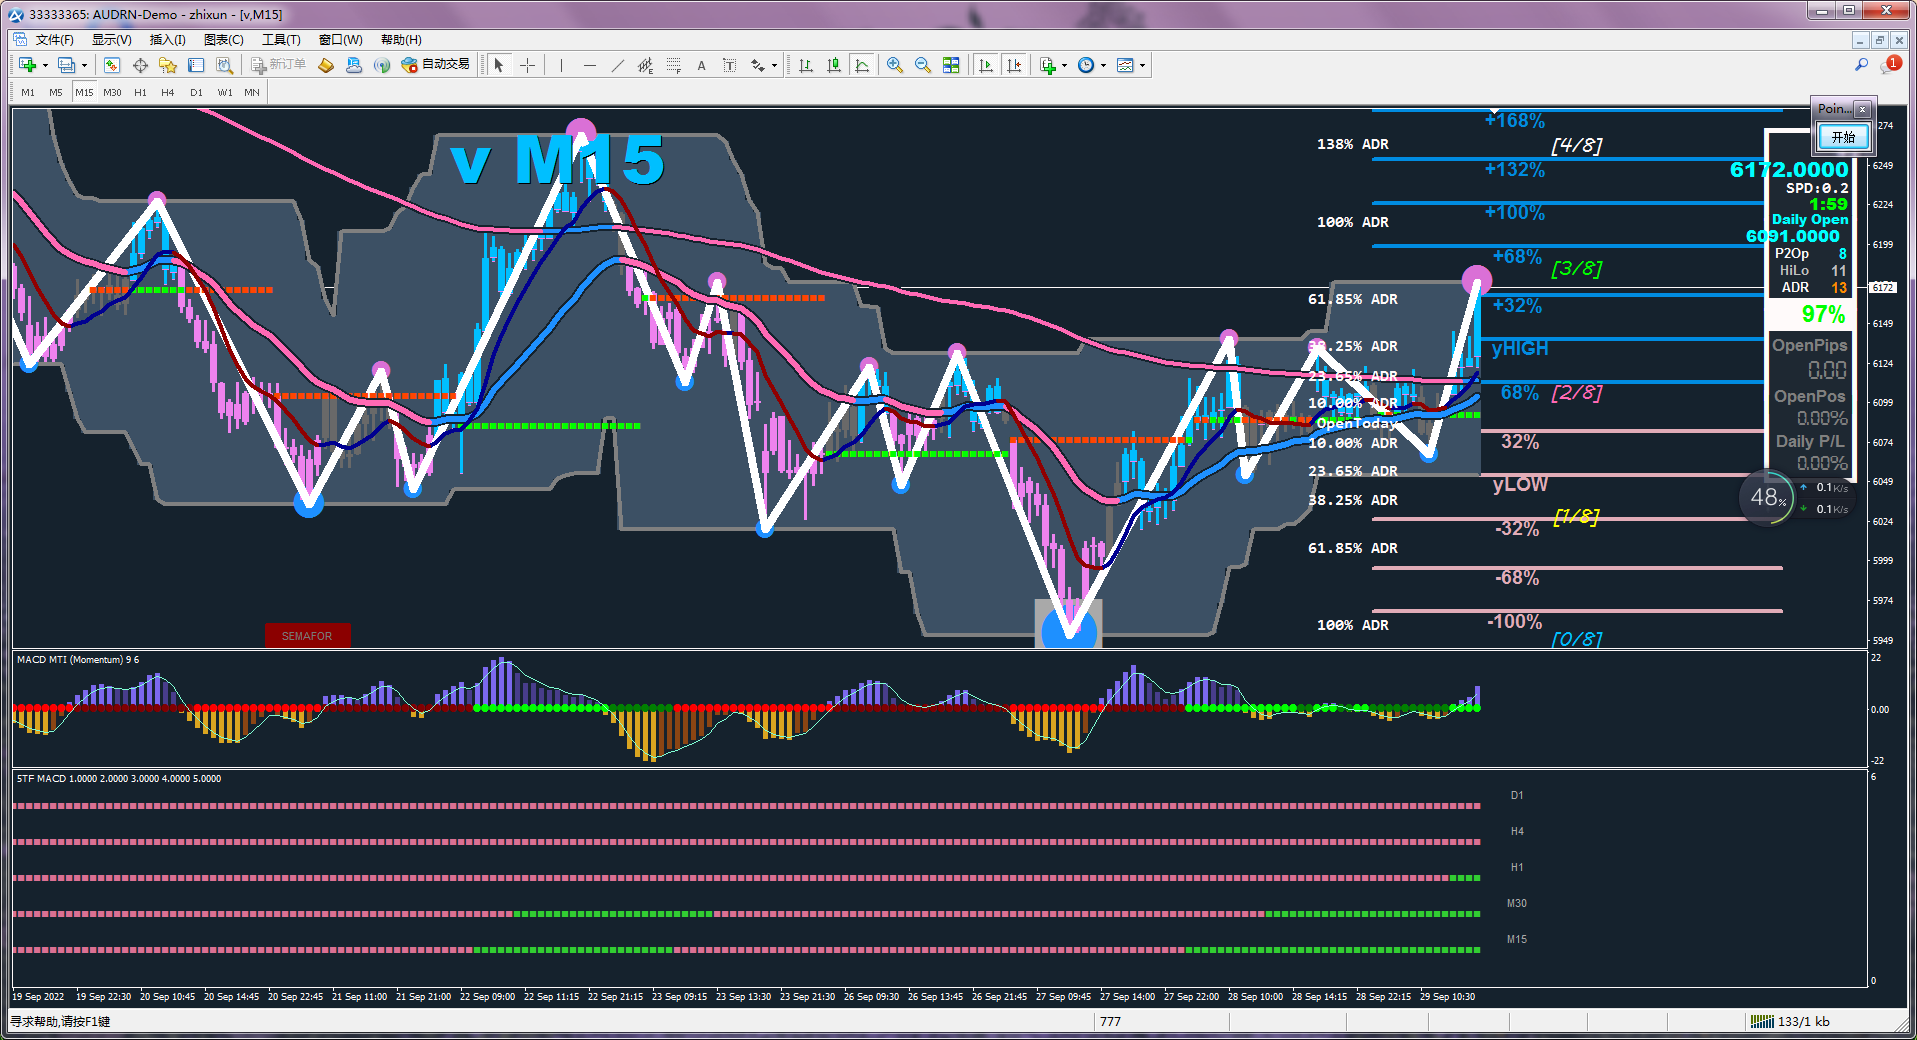Click the search magnifier in the top right

pyautogui.click(x=1861, y=65)
